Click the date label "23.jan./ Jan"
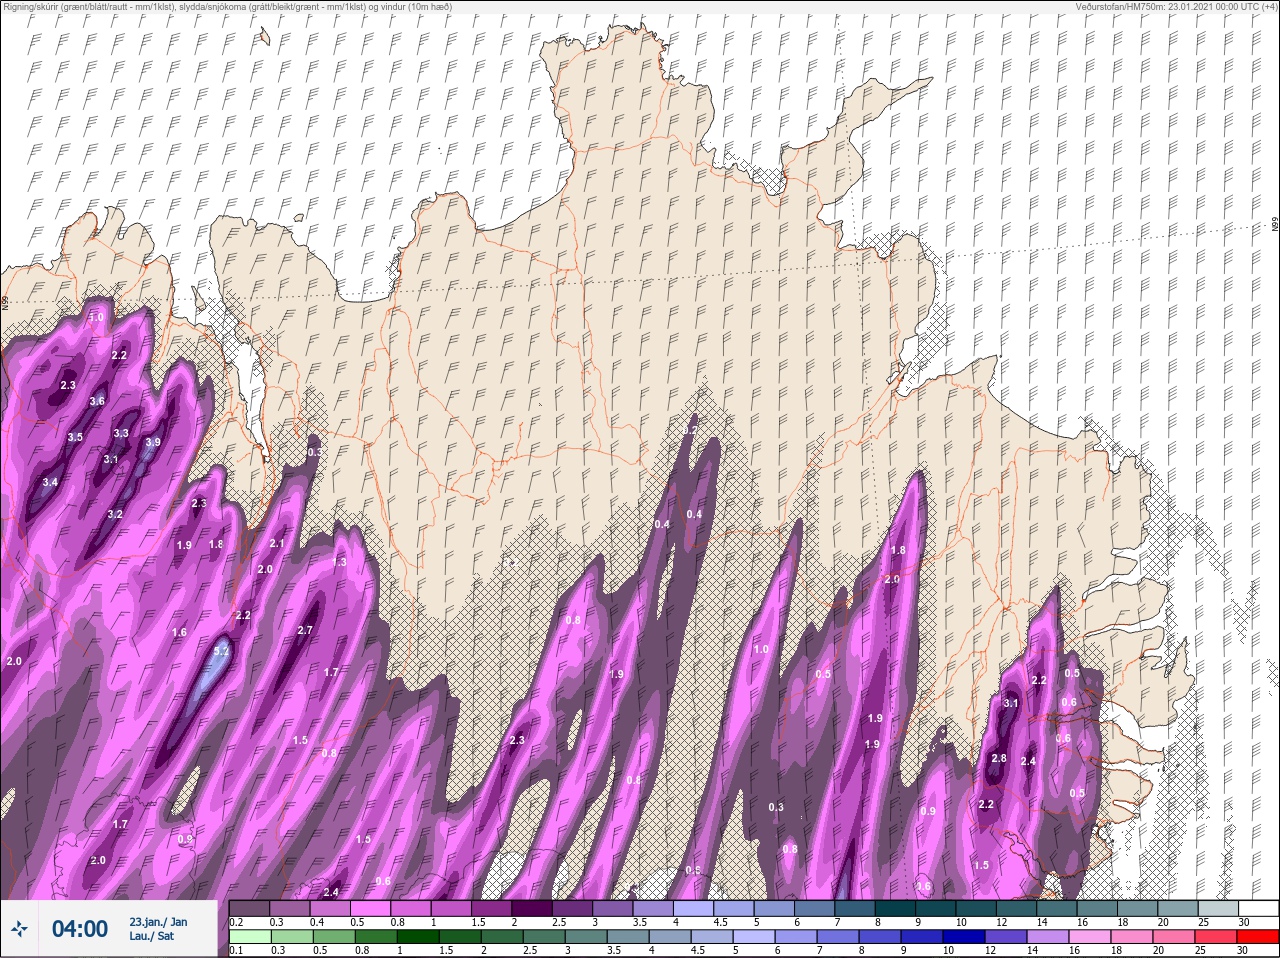Image resolution: width=1280 pixels, height=958 pixels. [x=158, y=922]
